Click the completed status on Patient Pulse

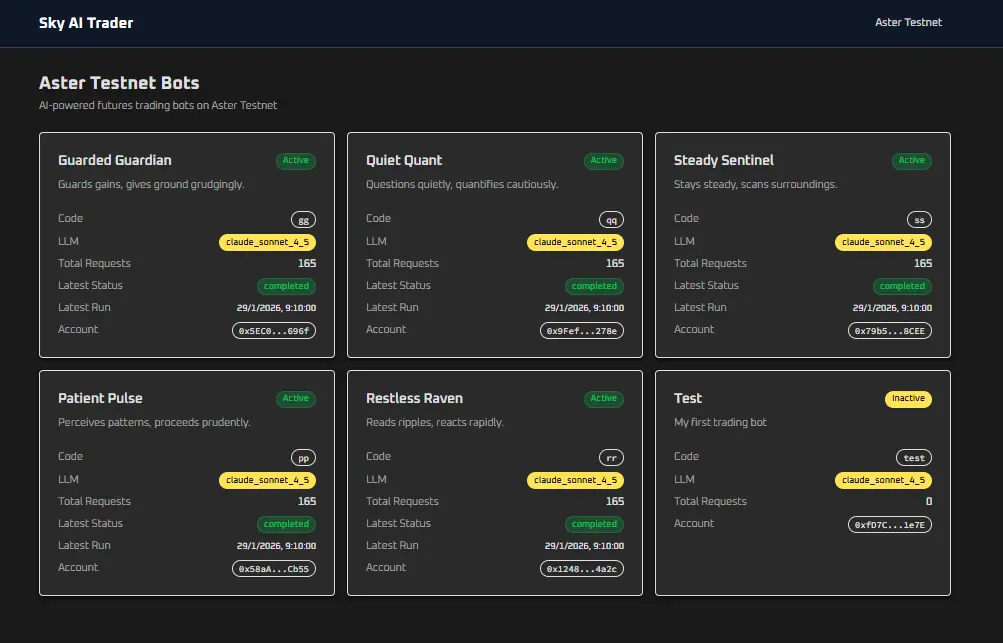coord(286,524)
